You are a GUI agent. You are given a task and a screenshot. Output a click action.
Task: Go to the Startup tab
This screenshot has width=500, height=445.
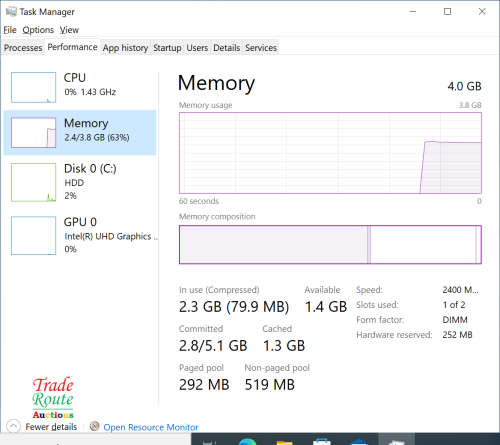[x=167, y=48]
